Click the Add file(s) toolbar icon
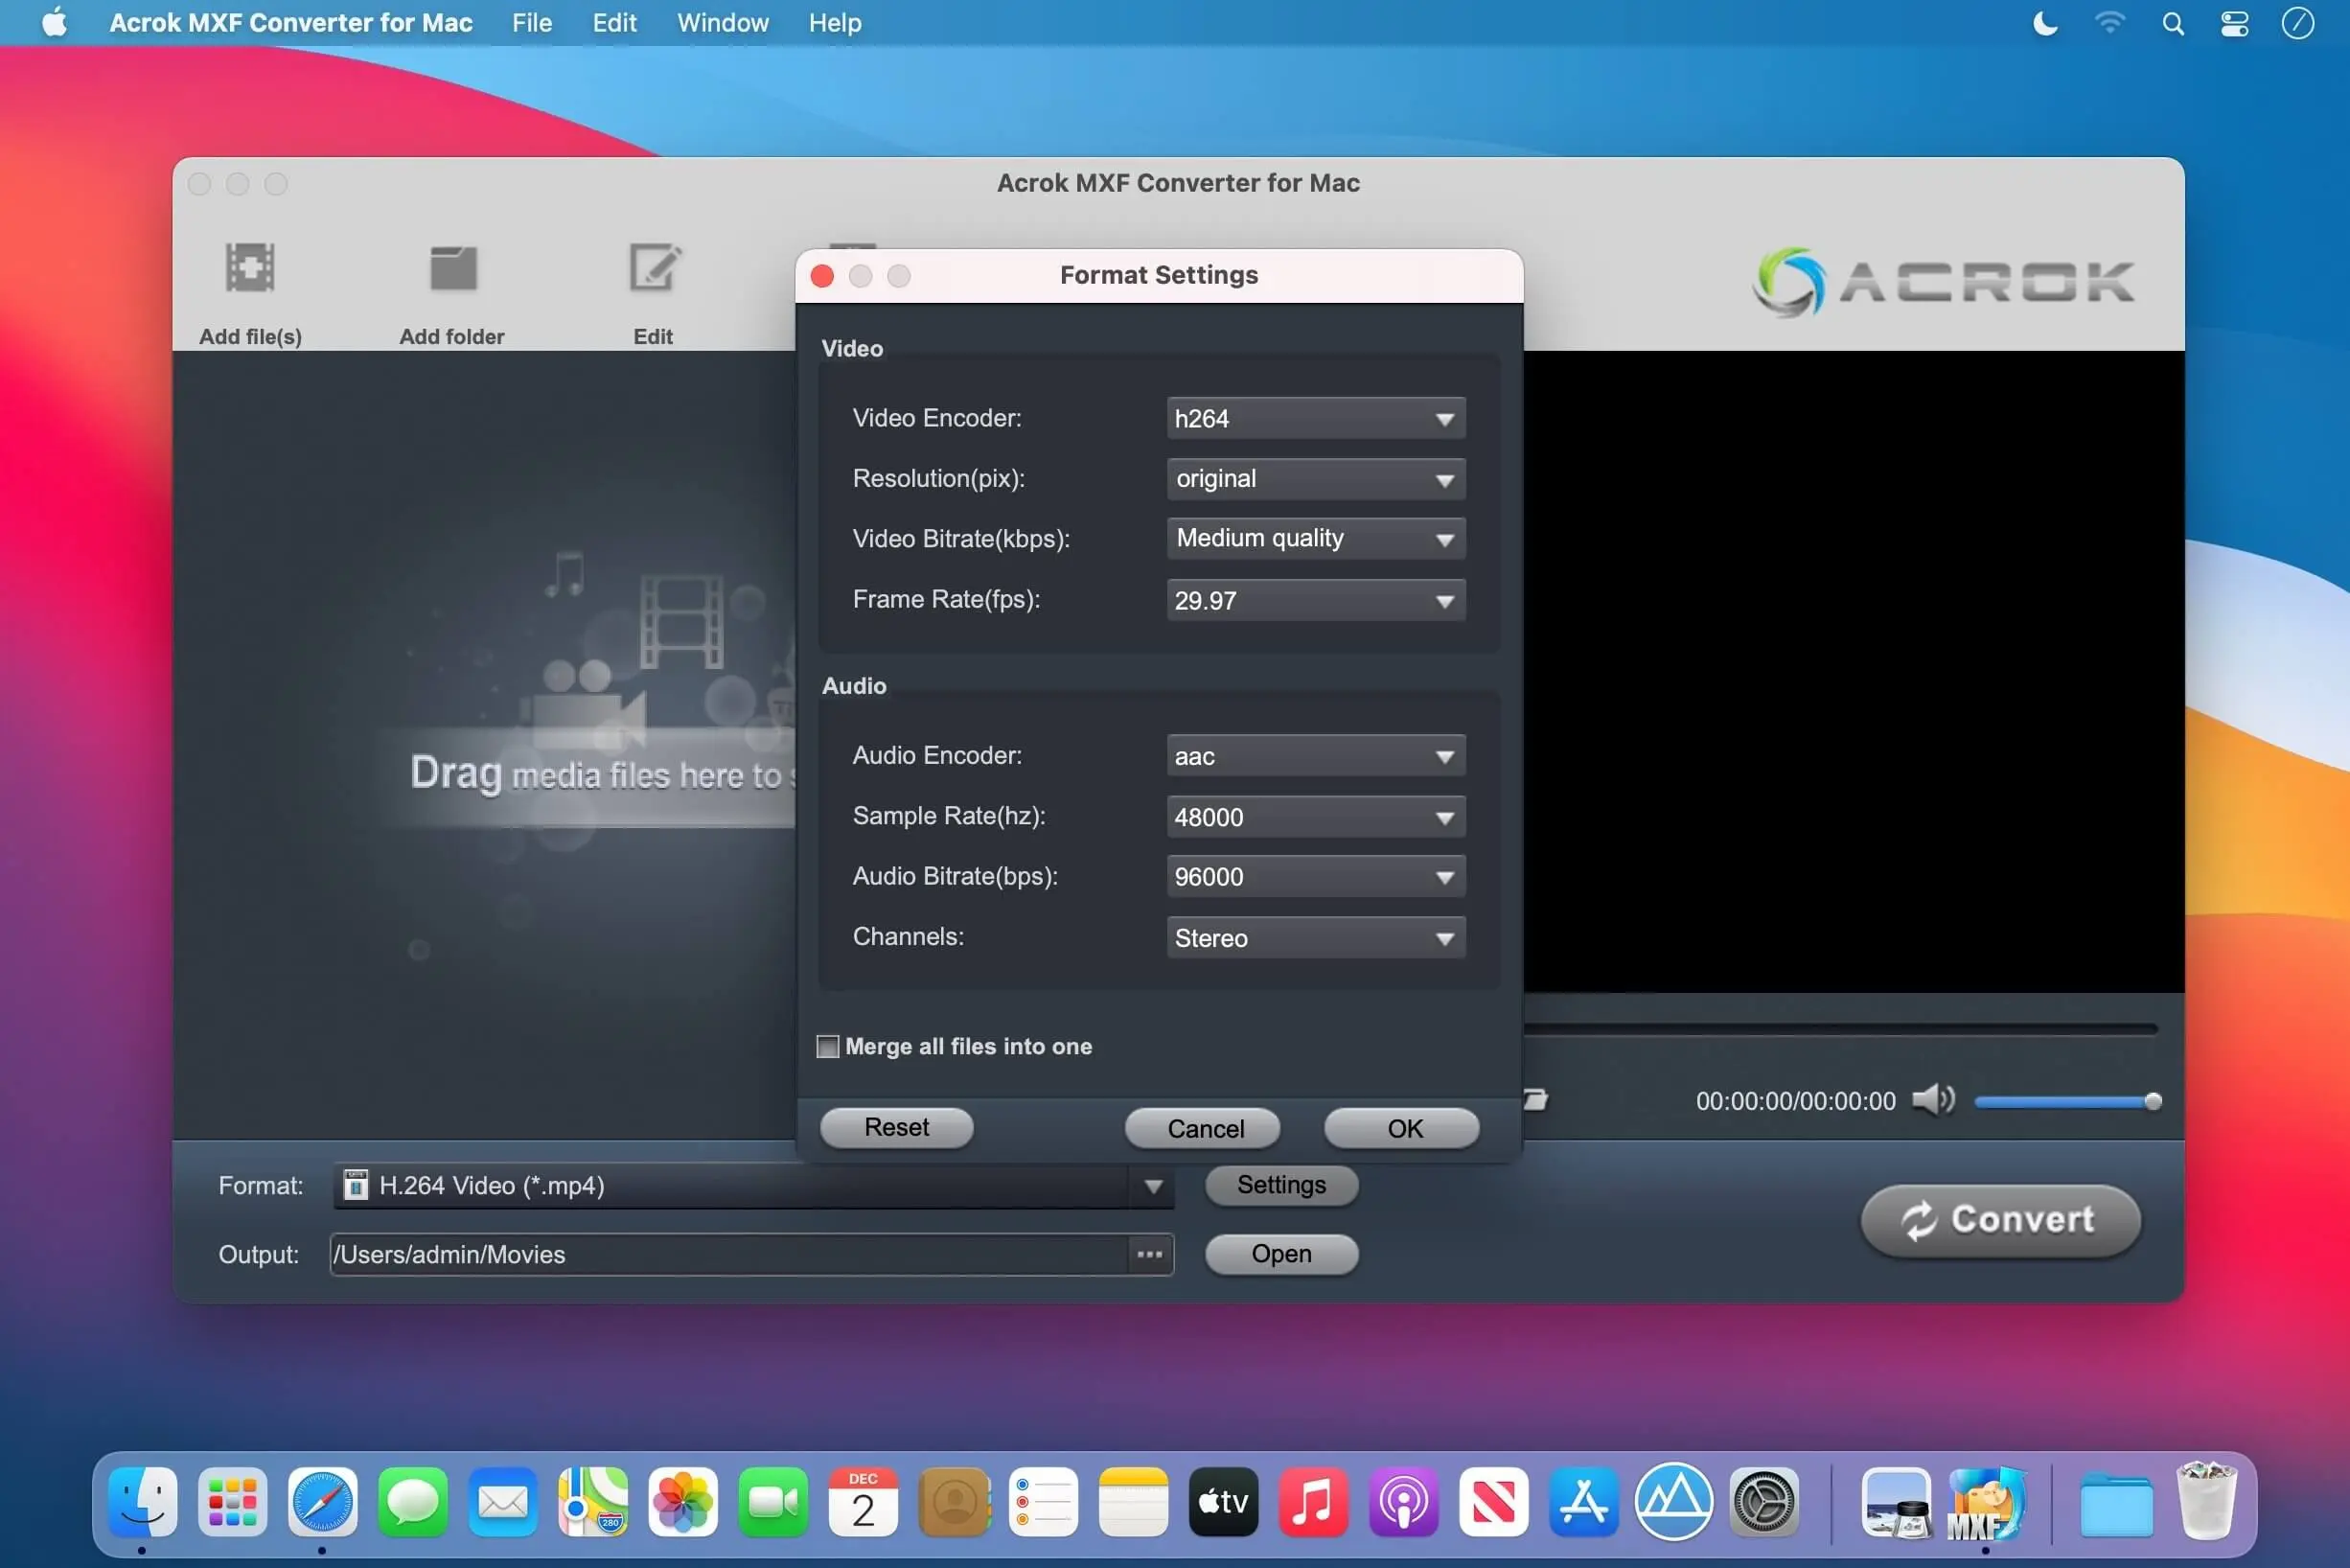 (x=249, y=268)
